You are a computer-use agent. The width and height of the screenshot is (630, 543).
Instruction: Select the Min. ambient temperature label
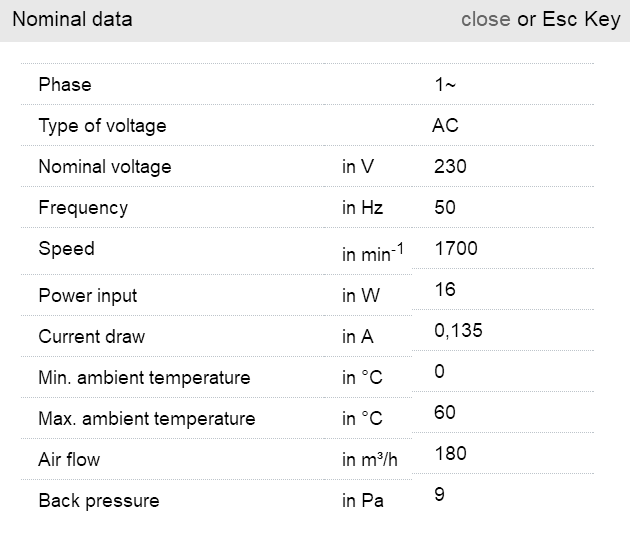(144, 378)
